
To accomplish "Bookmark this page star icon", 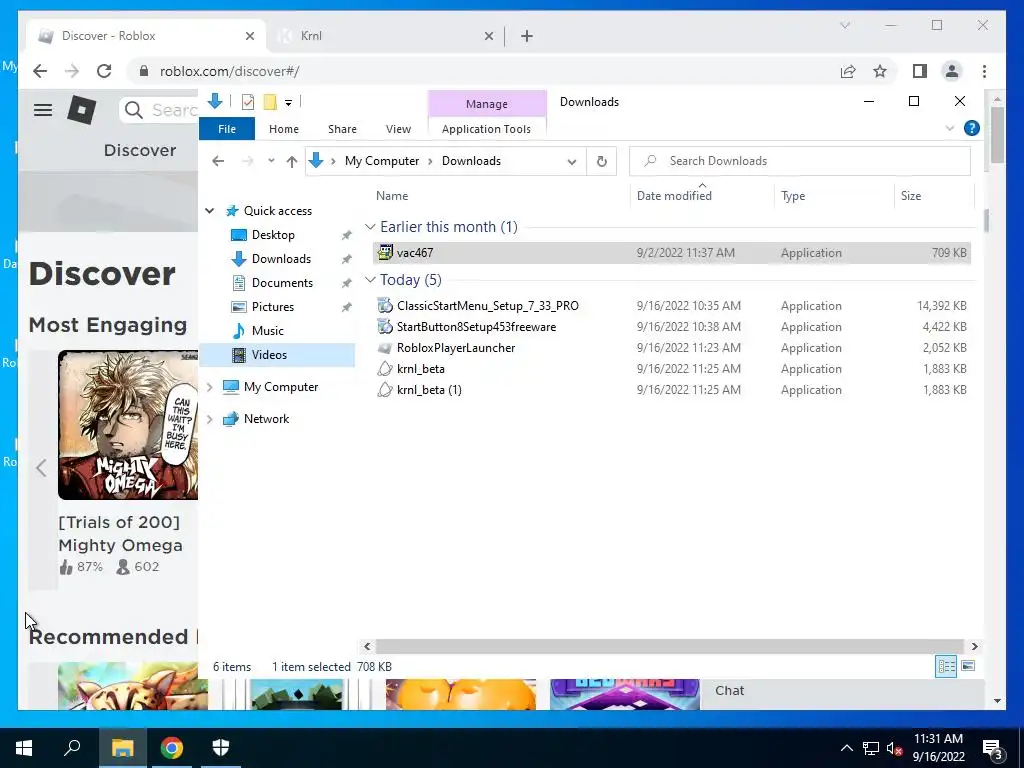I will click(880, 71).
